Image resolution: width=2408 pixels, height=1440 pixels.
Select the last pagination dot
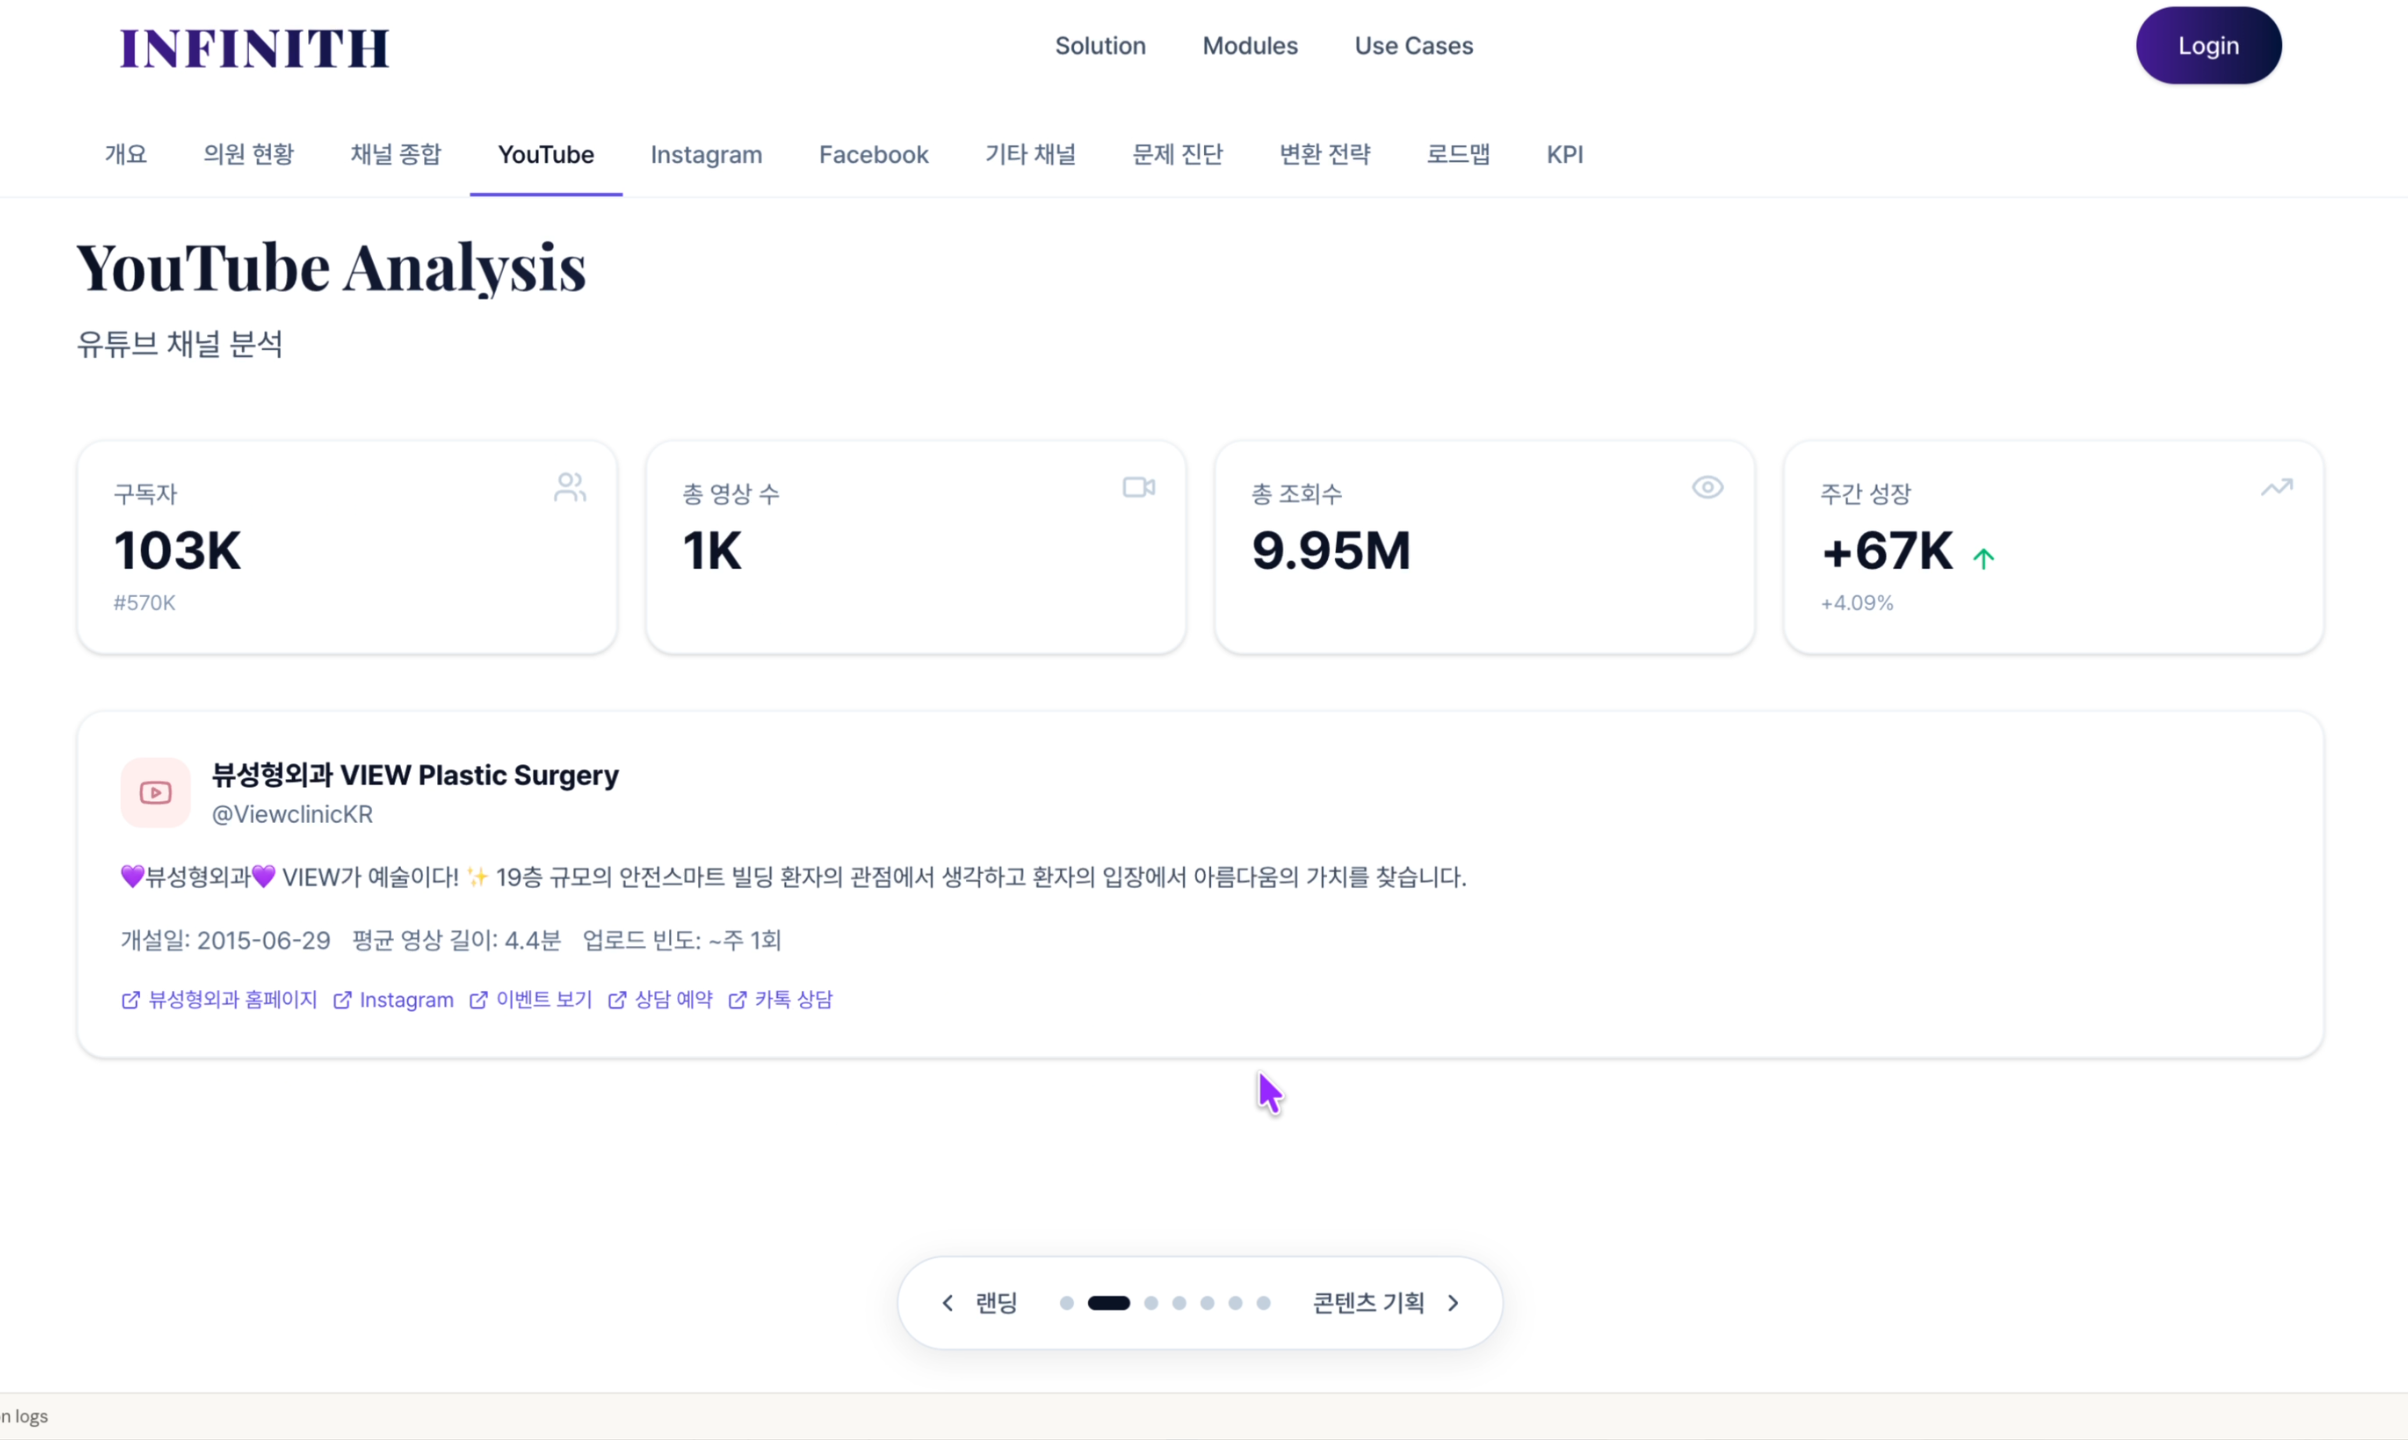point(1263,1303)
